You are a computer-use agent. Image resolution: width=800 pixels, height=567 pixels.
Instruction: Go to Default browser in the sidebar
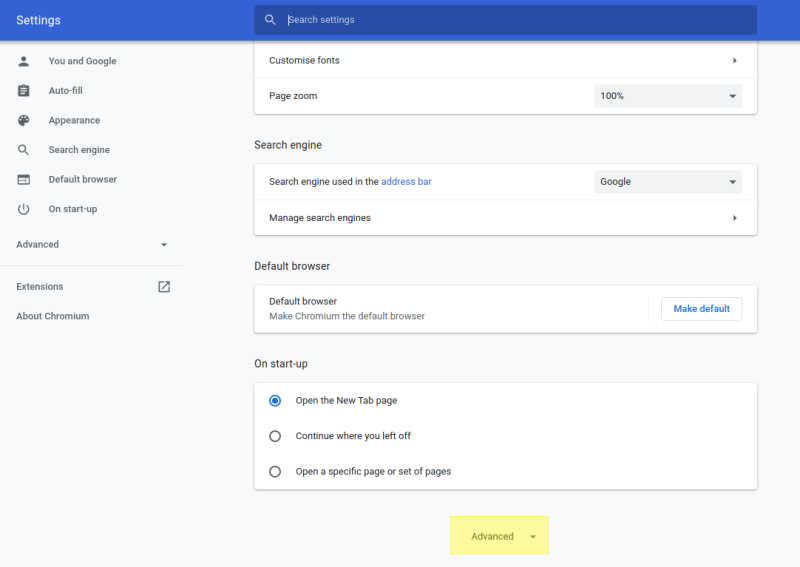(x=83, y=180)
